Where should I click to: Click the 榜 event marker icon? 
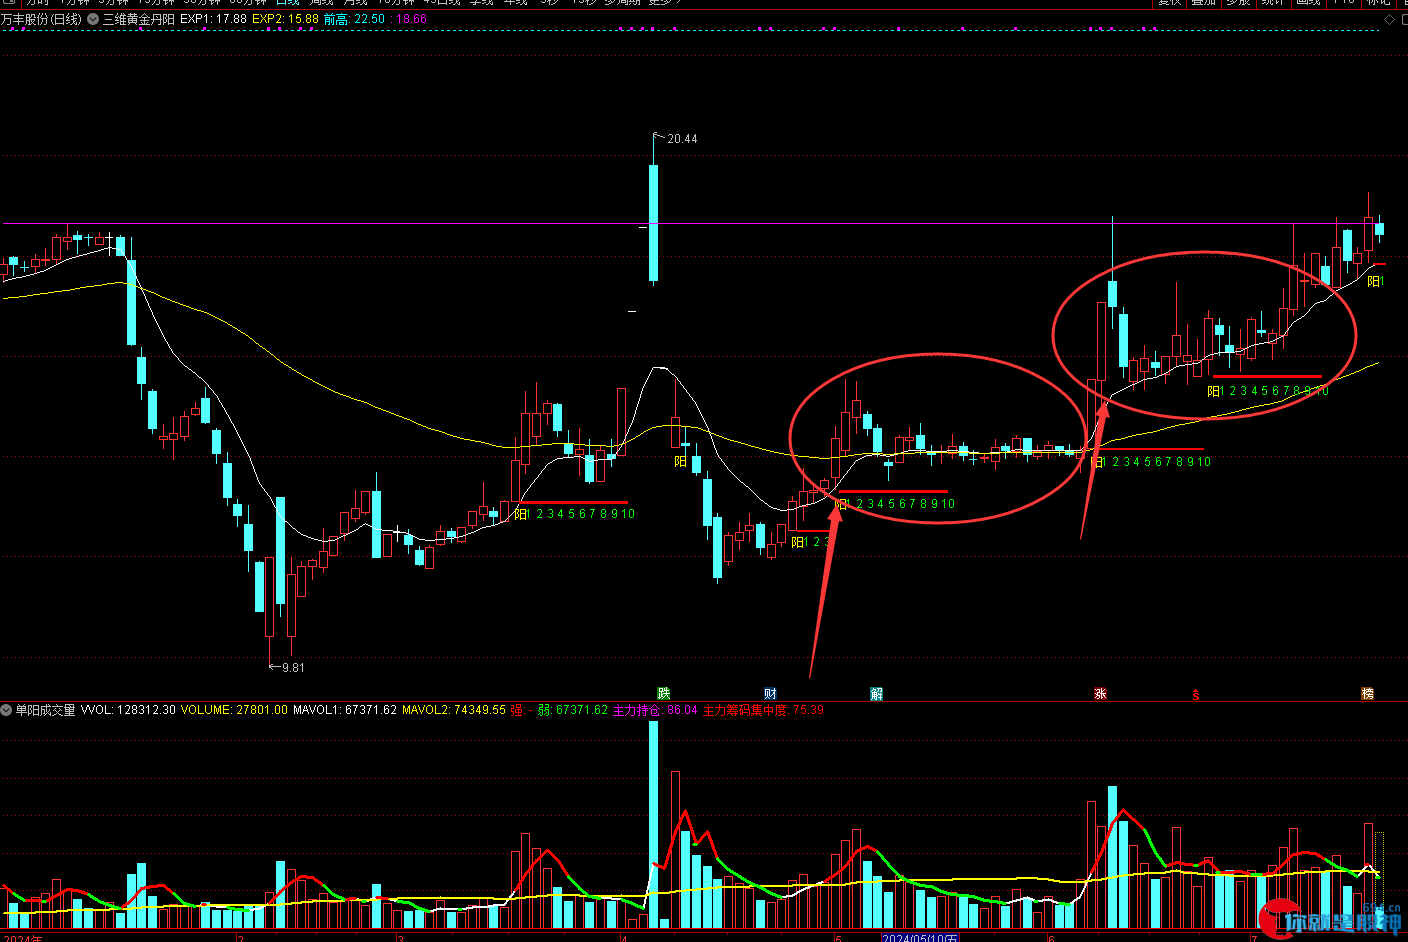point(1367,694)
